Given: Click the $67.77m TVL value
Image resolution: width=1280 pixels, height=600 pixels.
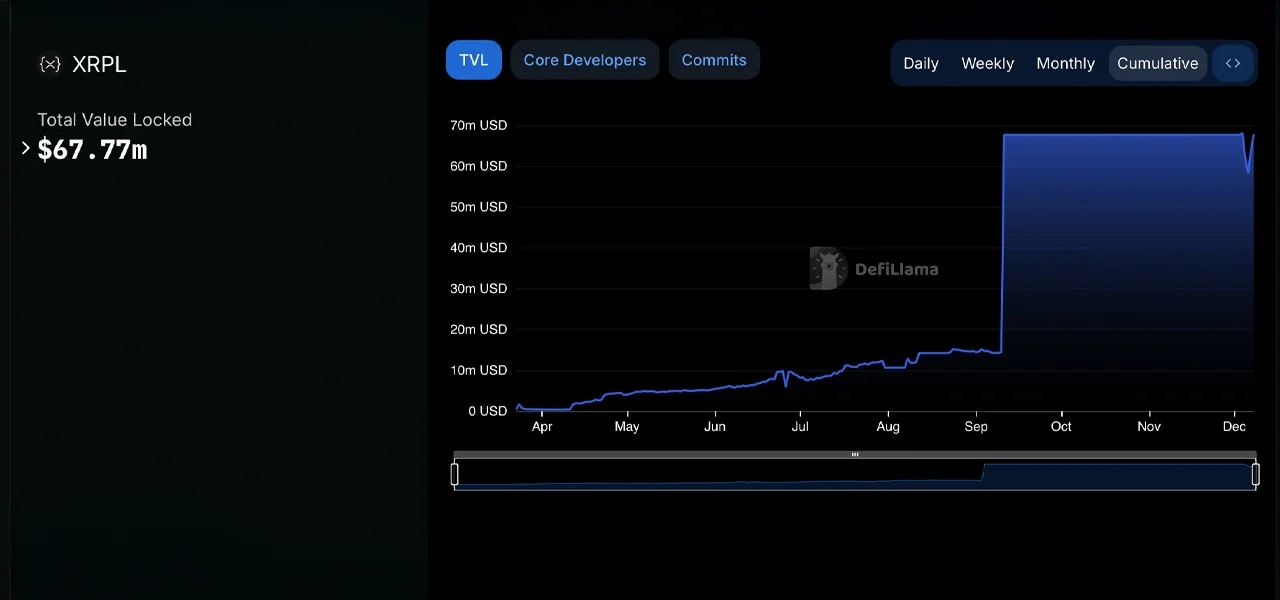Looking at the screenshot, I should pos(92,150).
